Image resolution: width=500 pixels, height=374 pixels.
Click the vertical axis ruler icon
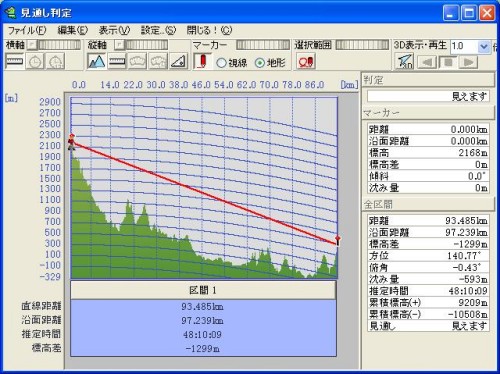coord(117,61)
